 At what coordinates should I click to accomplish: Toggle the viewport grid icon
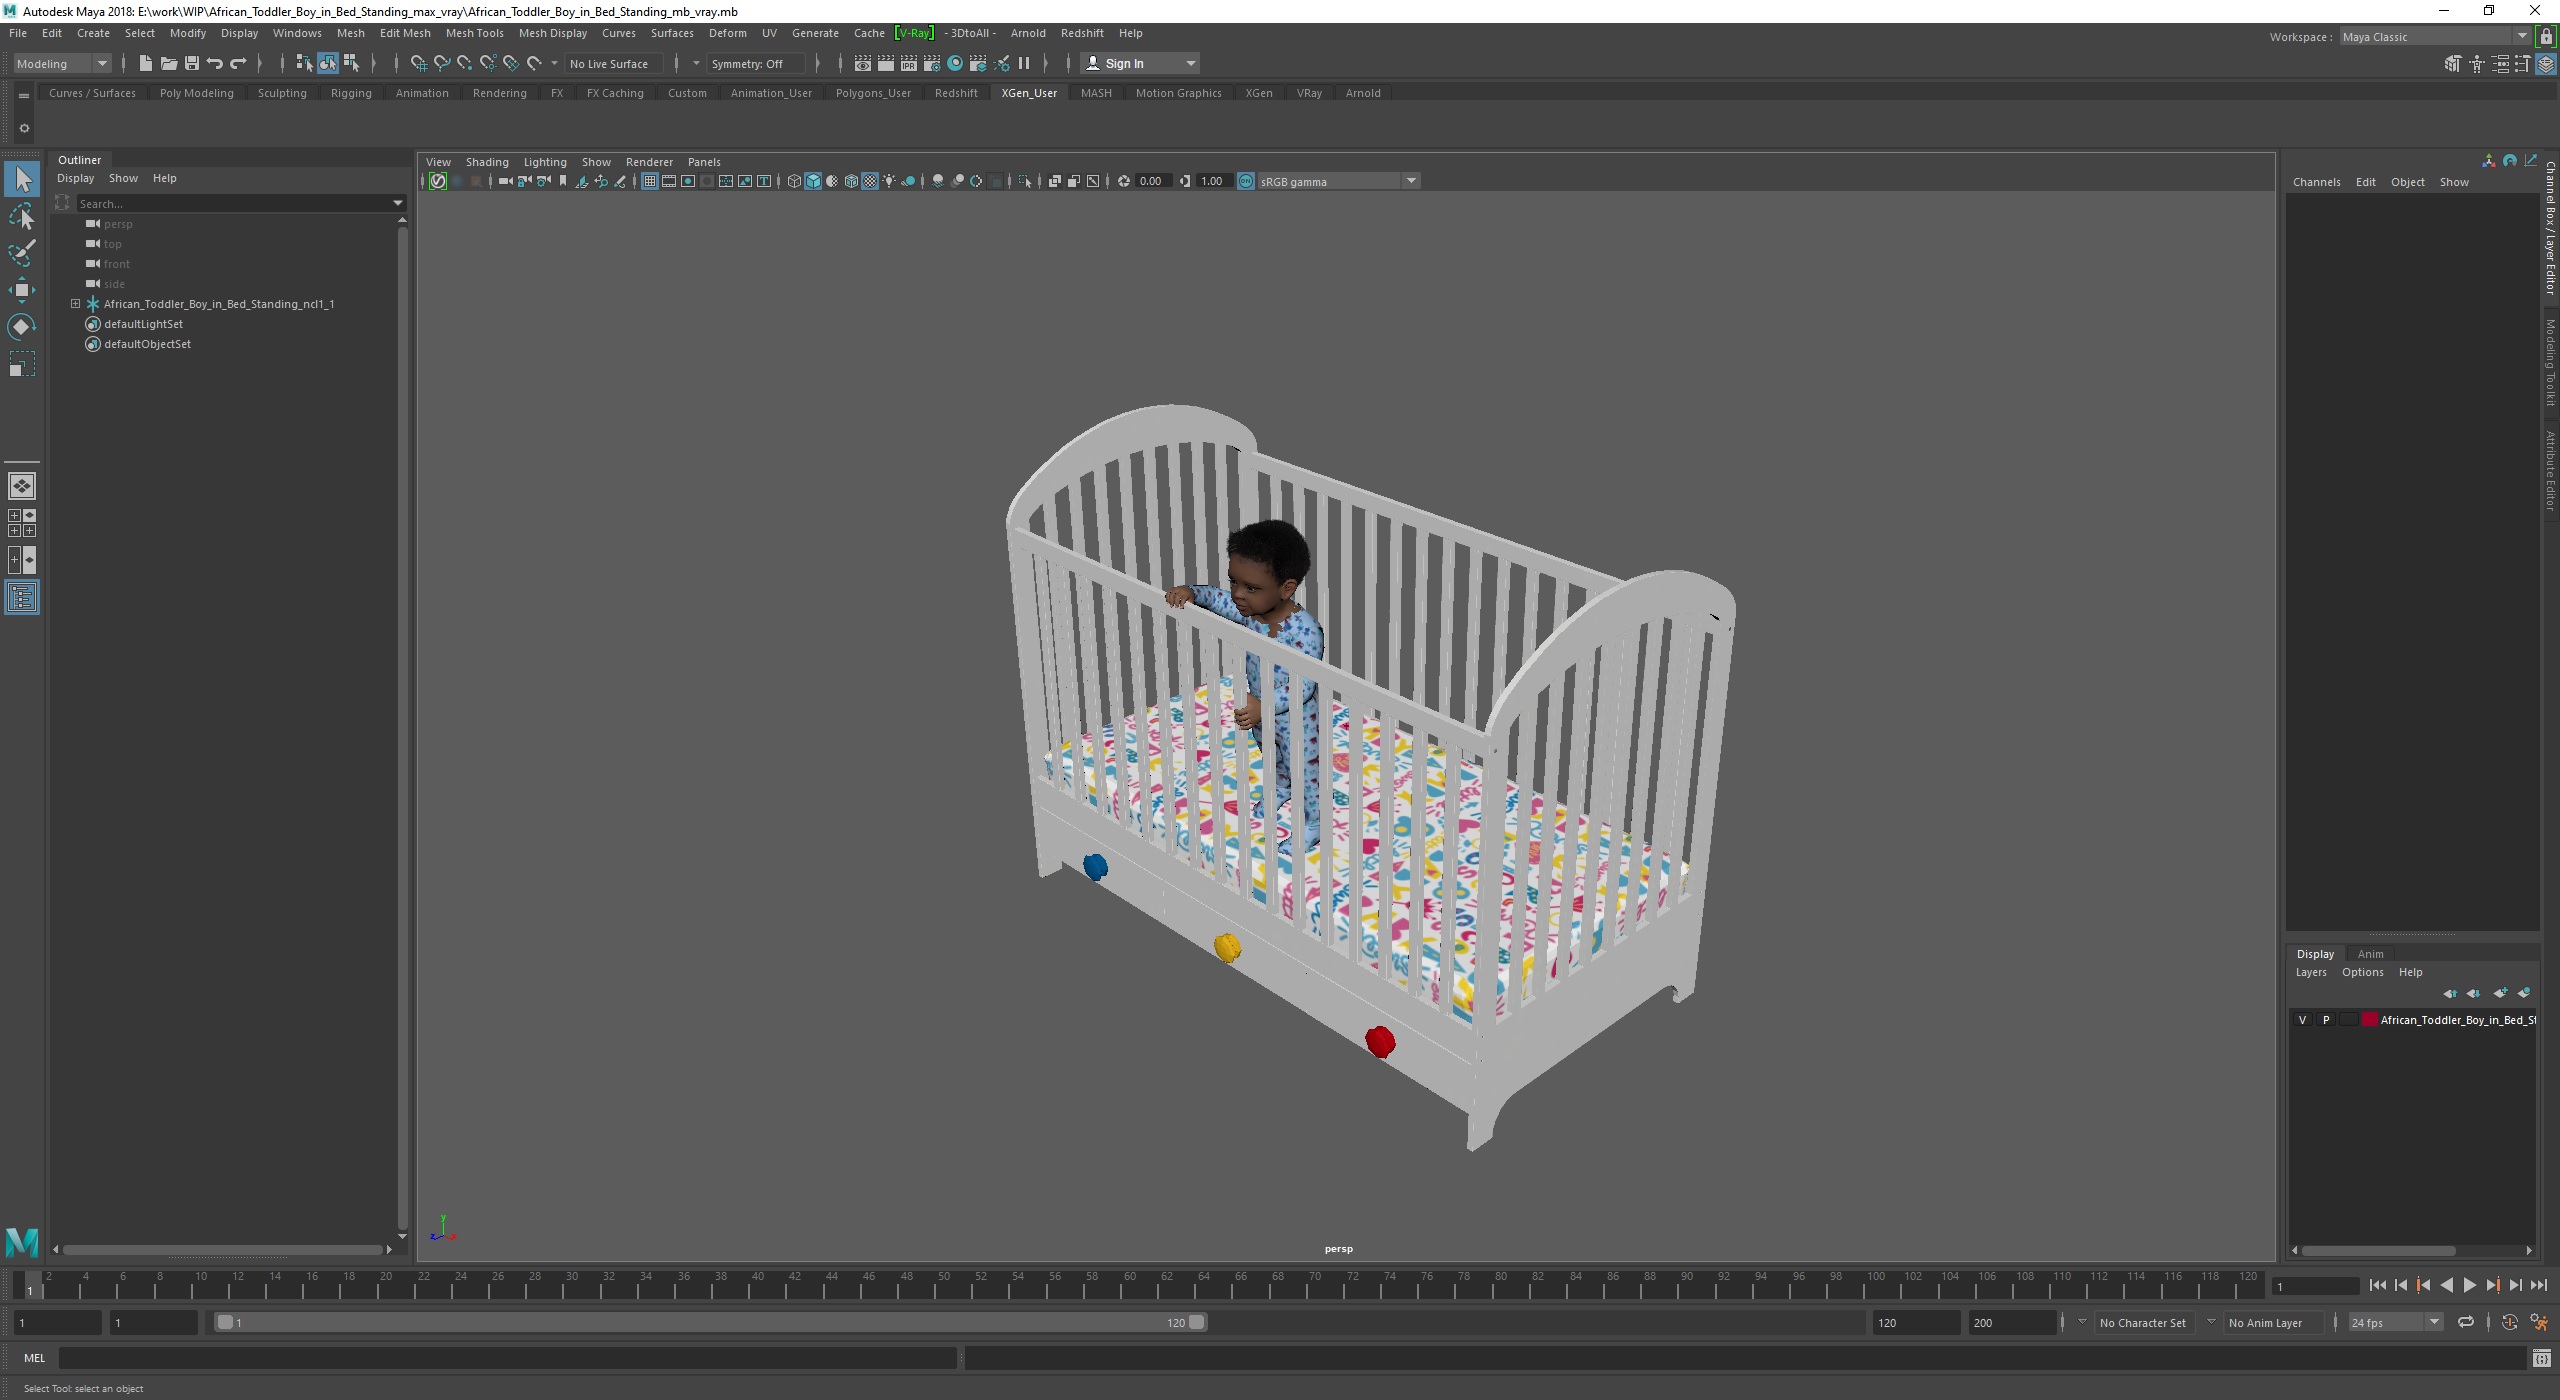click(650, 181)
